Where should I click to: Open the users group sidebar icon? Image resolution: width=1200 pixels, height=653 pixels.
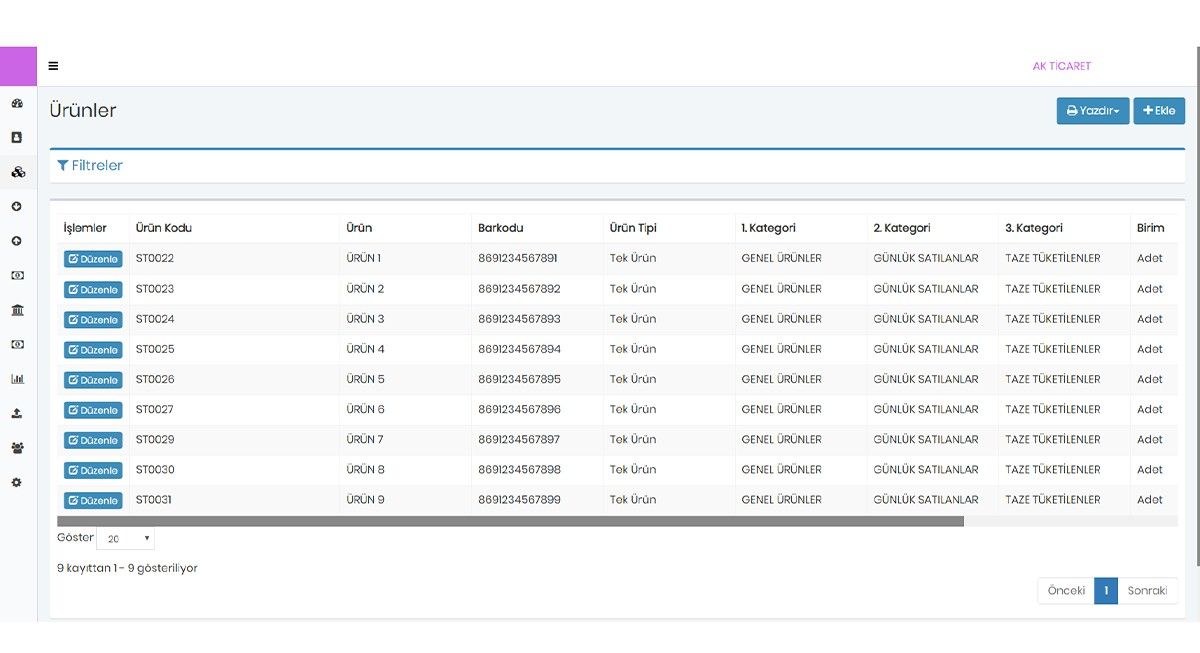coord(17,448)
